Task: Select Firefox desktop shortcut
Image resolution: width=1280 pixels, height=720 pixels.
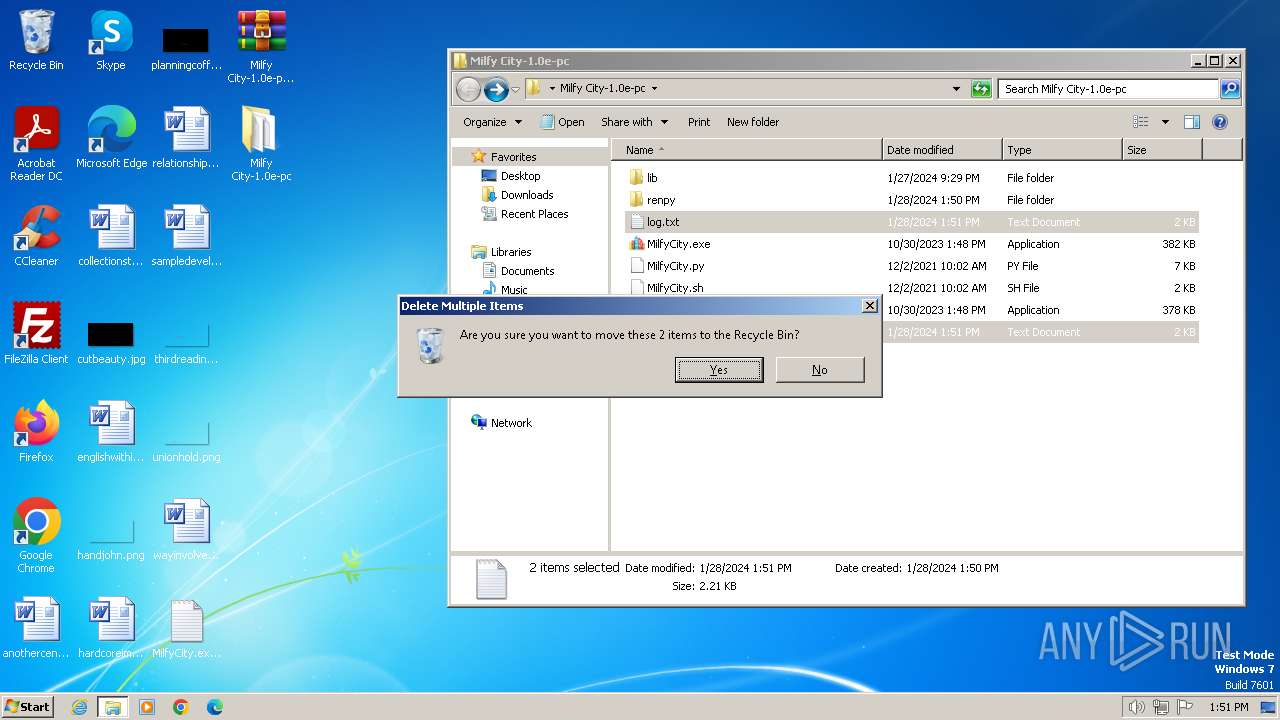Action: pyautogui.click(x=36, y=432)
